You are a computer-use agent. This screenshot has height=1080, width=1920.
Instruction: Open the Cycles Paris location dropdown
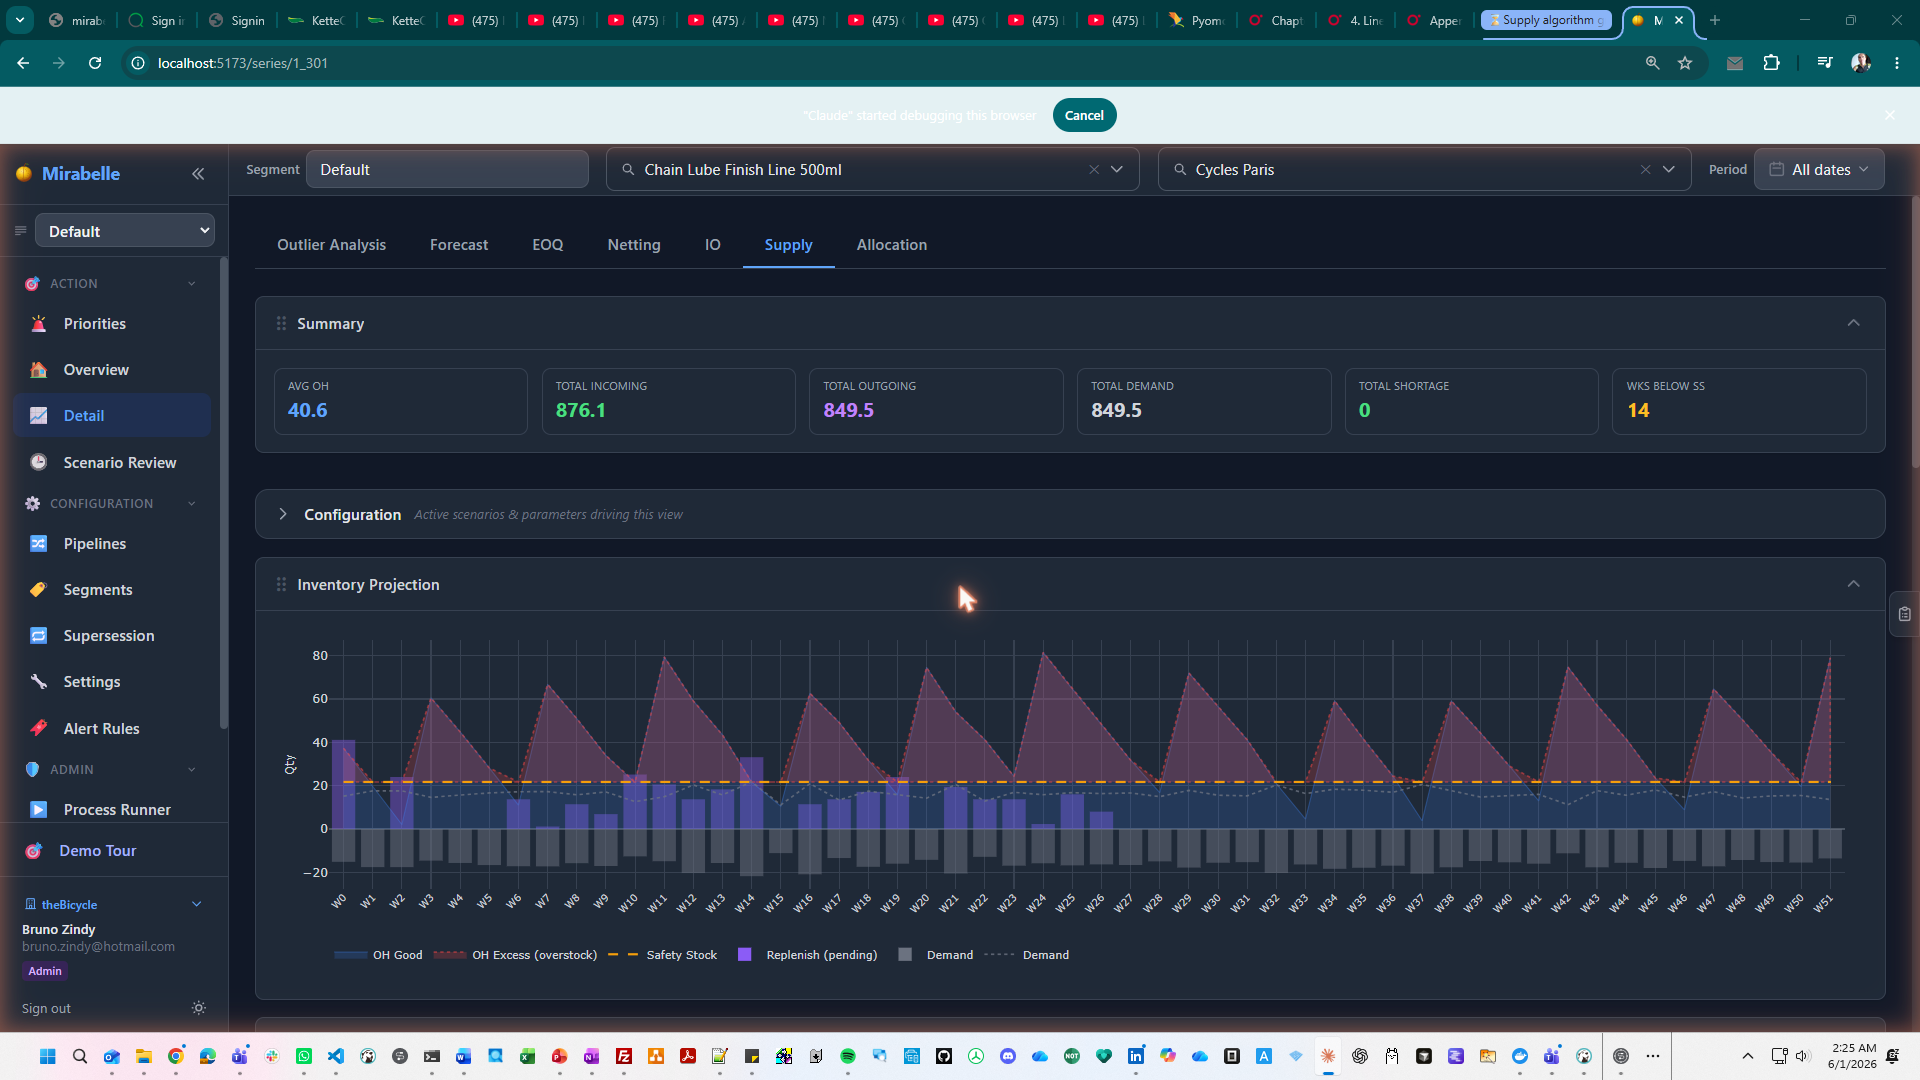point(1668,170)
